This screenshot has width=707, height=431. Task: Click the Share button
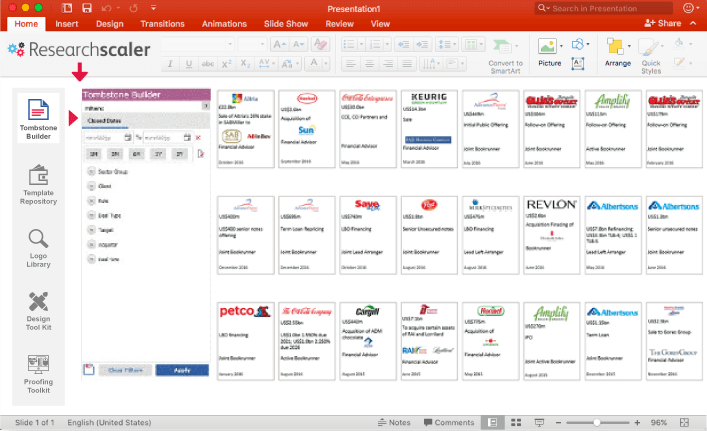(663, 23)
